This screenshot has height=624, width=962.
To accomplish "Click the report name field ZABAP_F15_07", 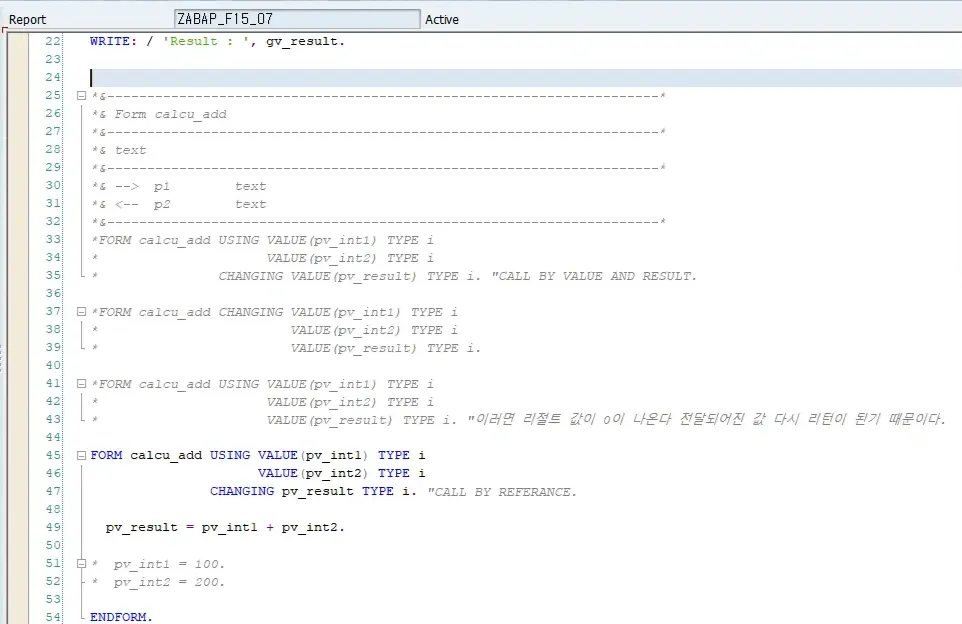I will tap(297, 19).
